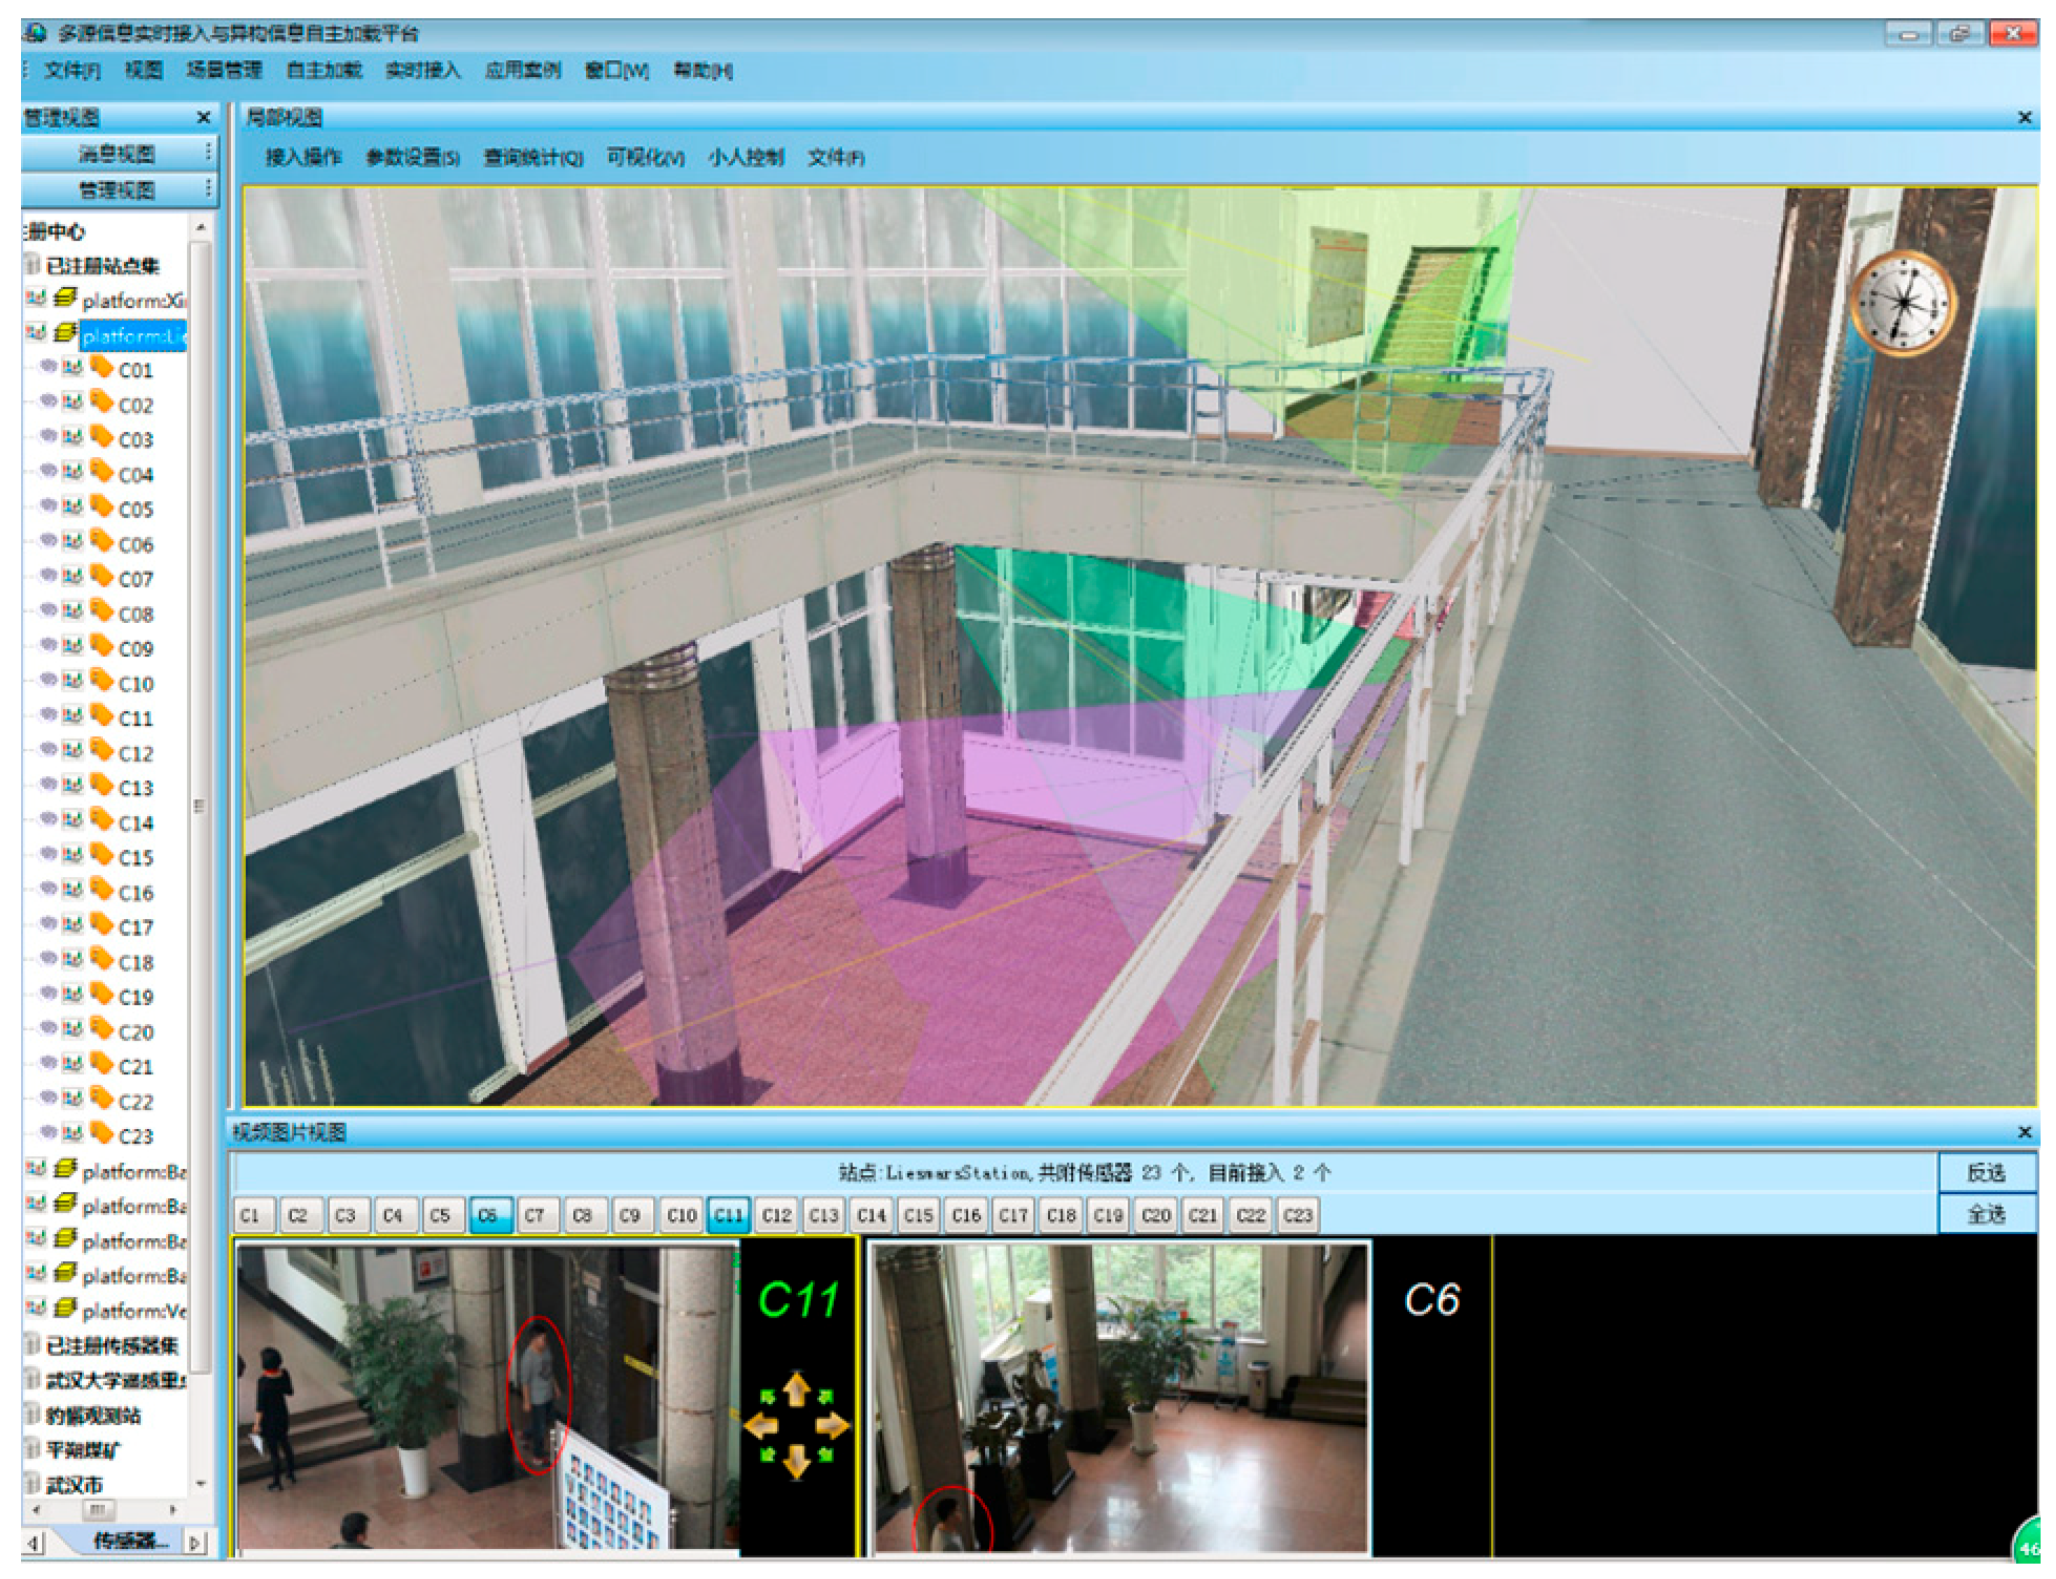Open options handle on 消息视图 panel header
This screenshot has width=2056, height=1579.
(208, 152)
